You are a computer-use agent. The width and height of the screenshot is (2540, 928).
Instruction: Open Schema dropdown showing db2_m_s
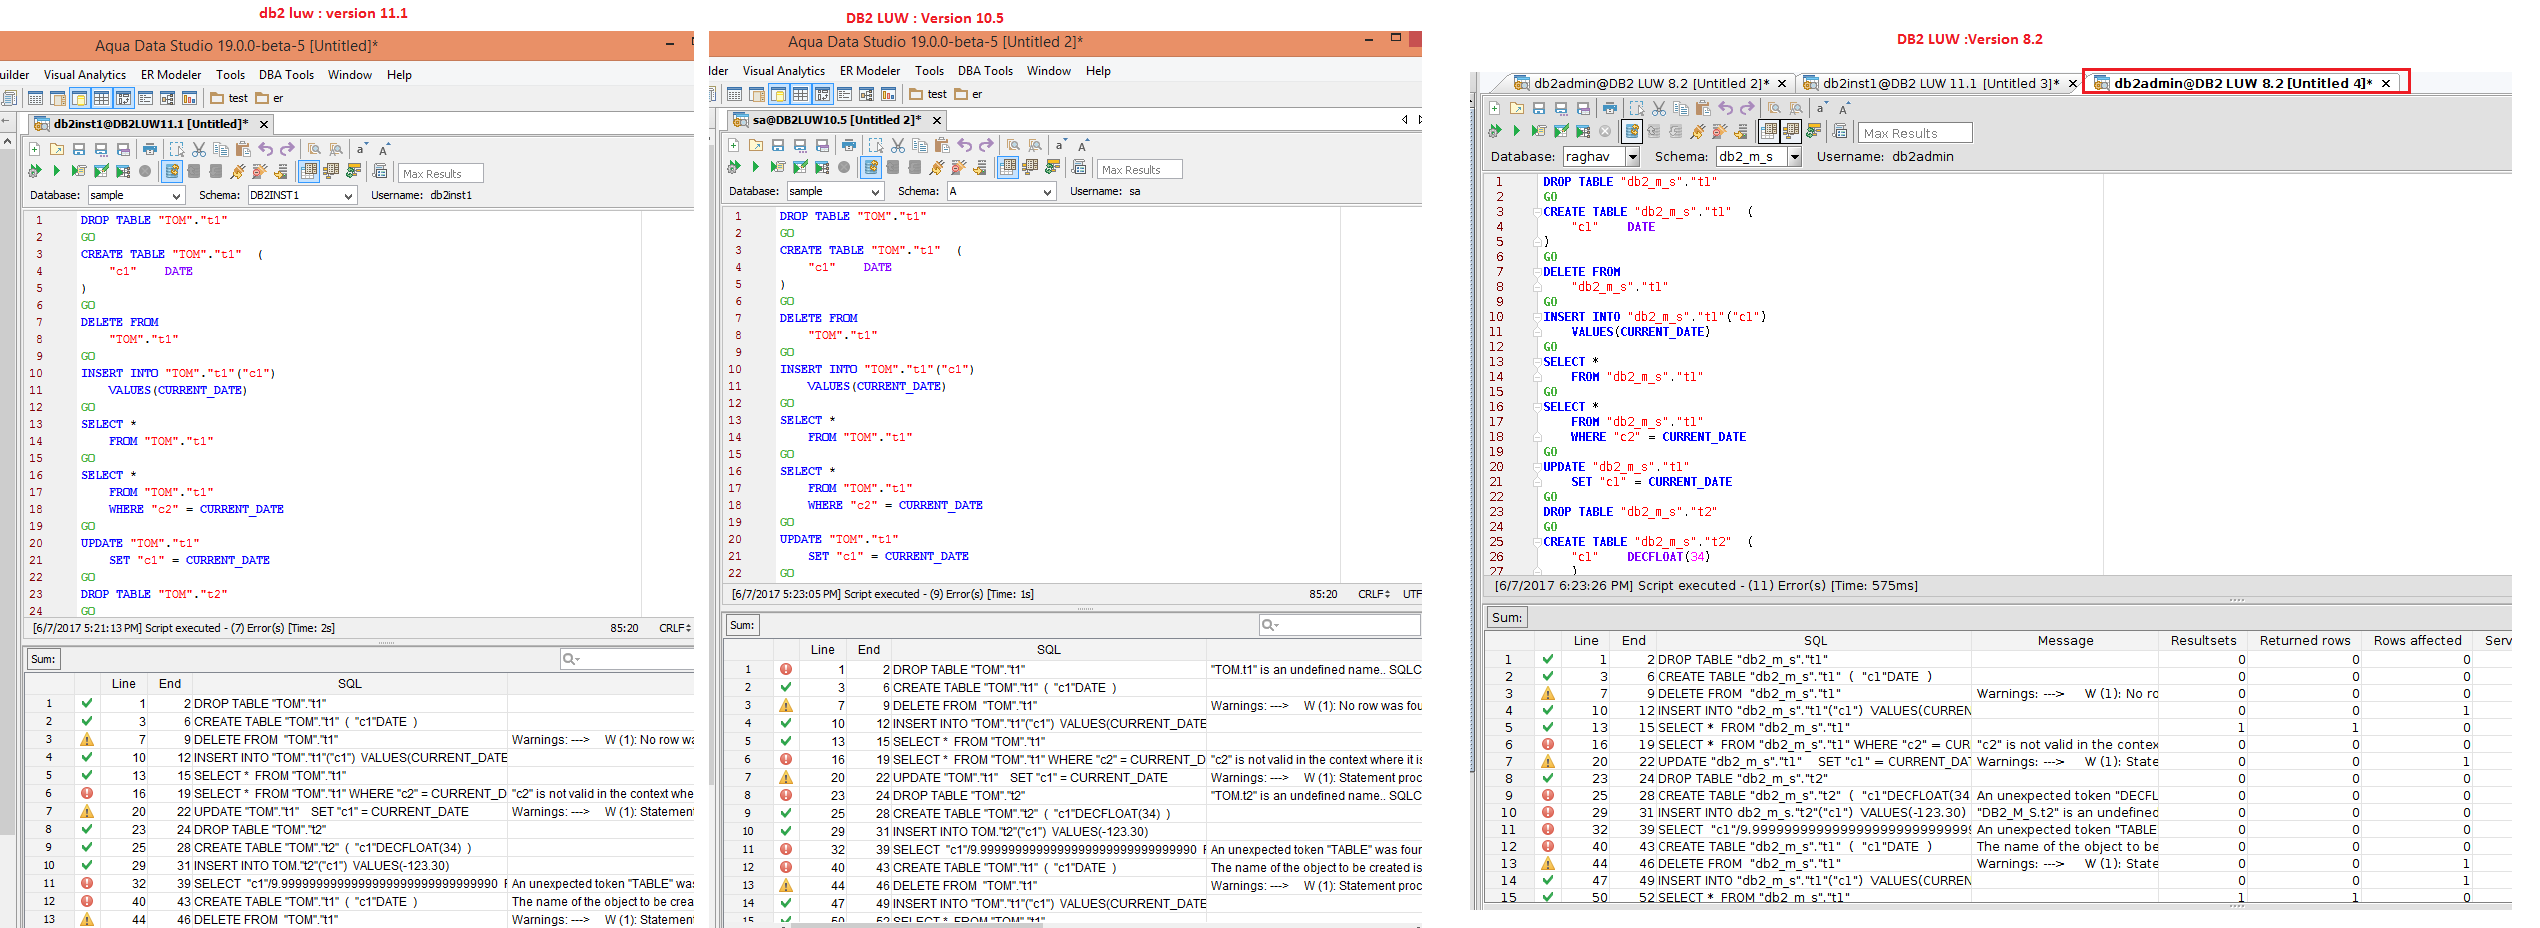click(1759, 156)
